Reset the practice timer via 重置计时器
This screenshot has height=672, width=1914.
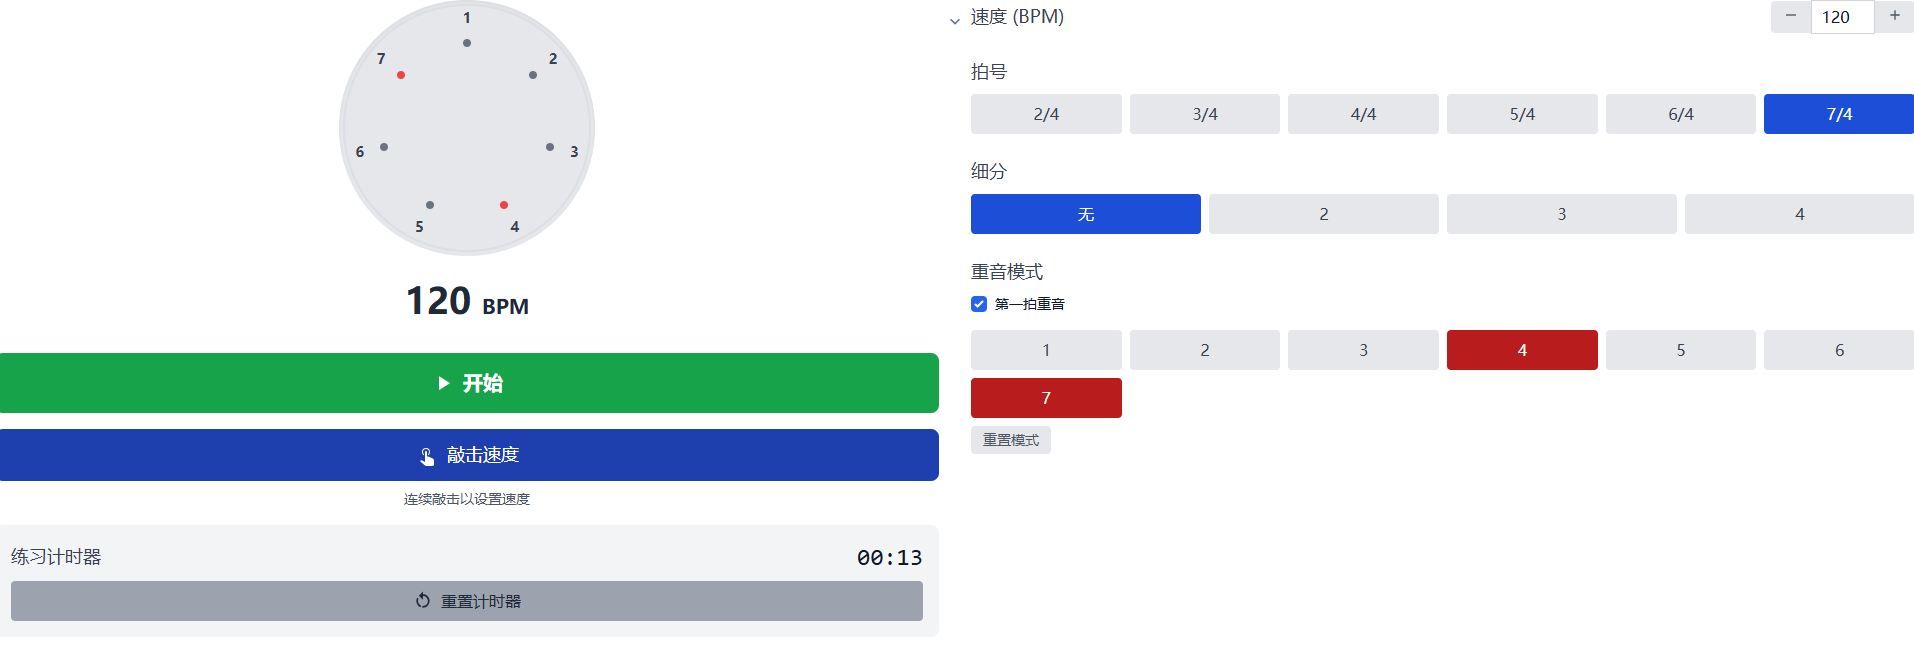467,601
